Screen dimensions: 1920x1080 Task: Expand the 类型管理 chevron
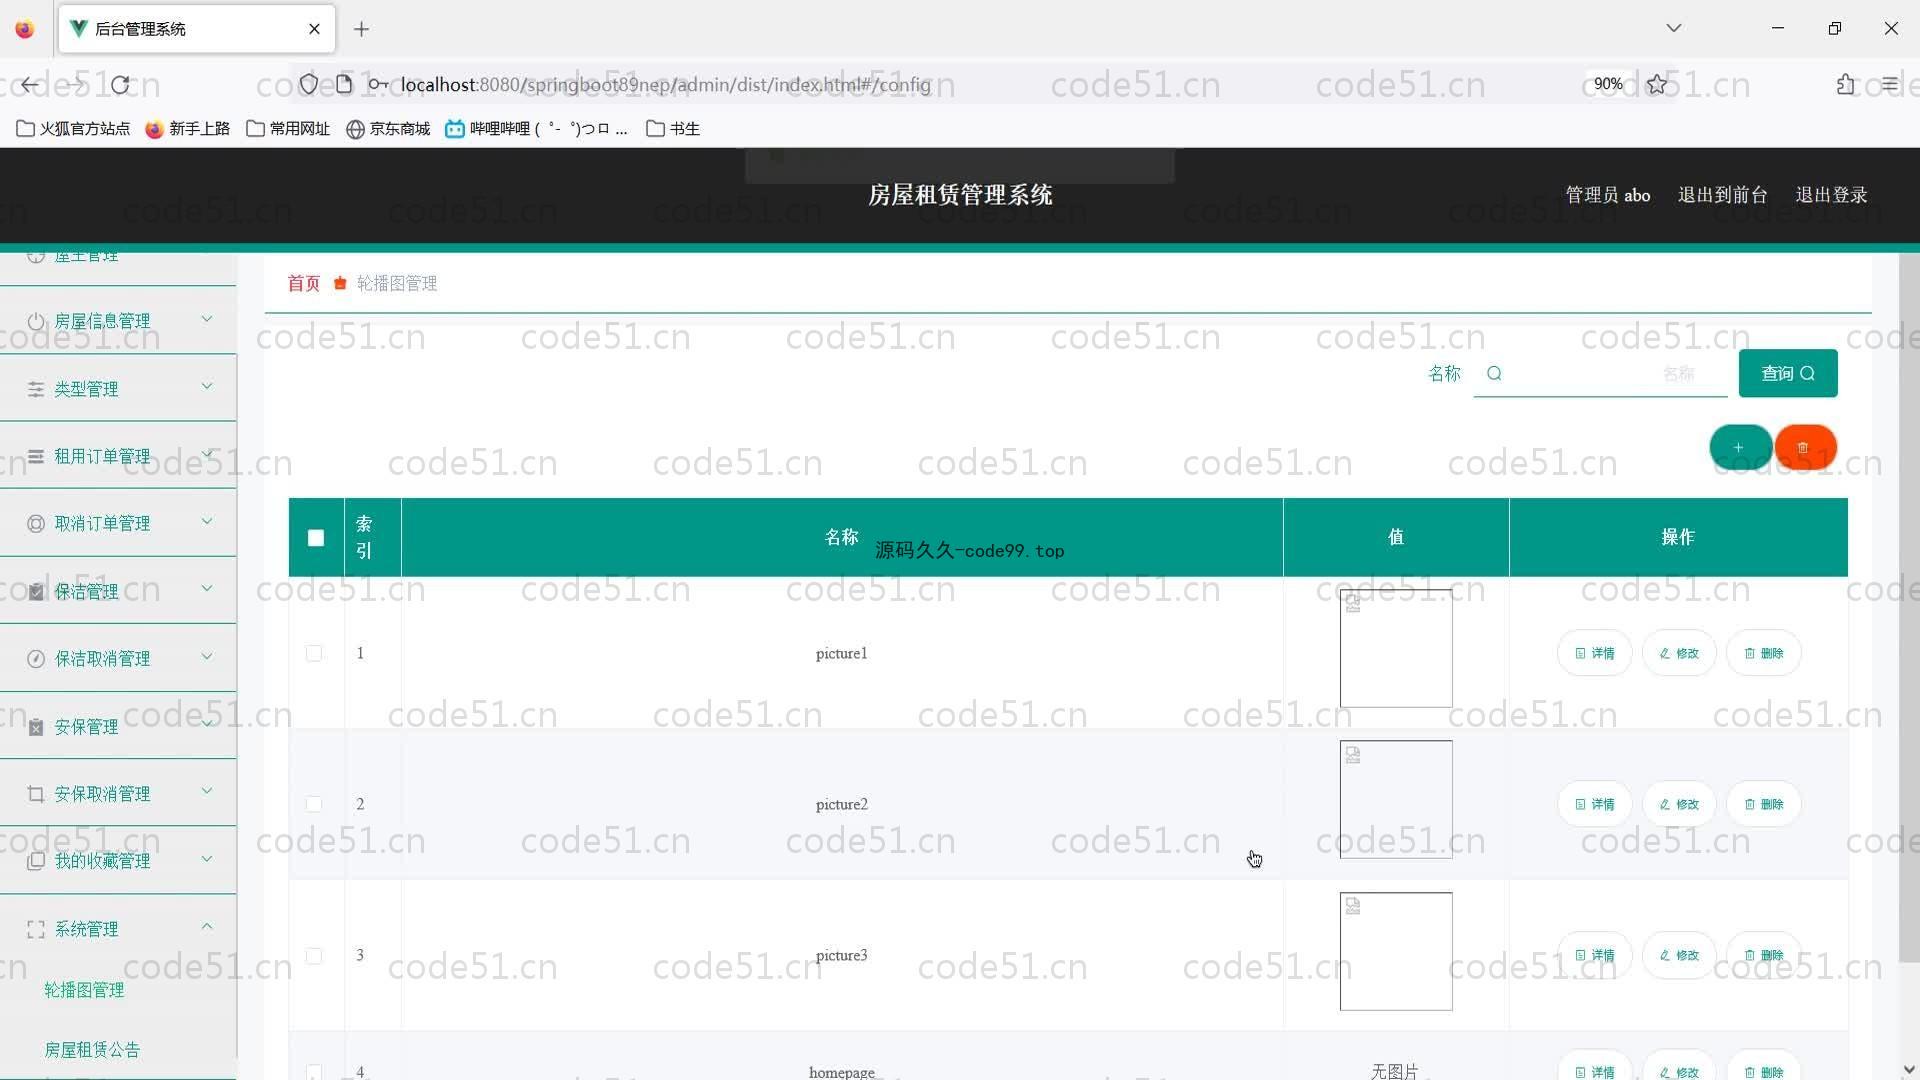(207, 386)
